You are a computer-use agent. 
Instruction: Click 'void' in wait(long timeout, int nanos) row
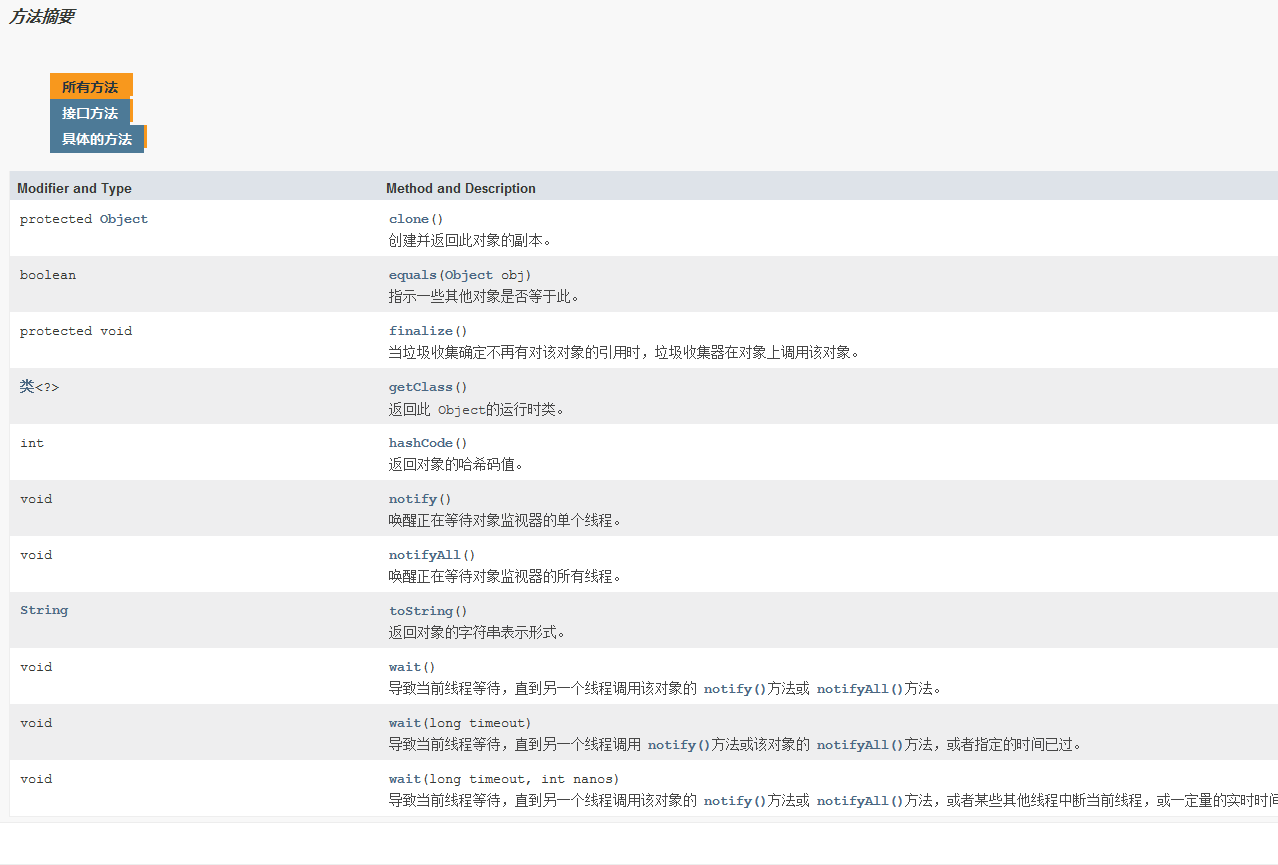pos(36,779)
